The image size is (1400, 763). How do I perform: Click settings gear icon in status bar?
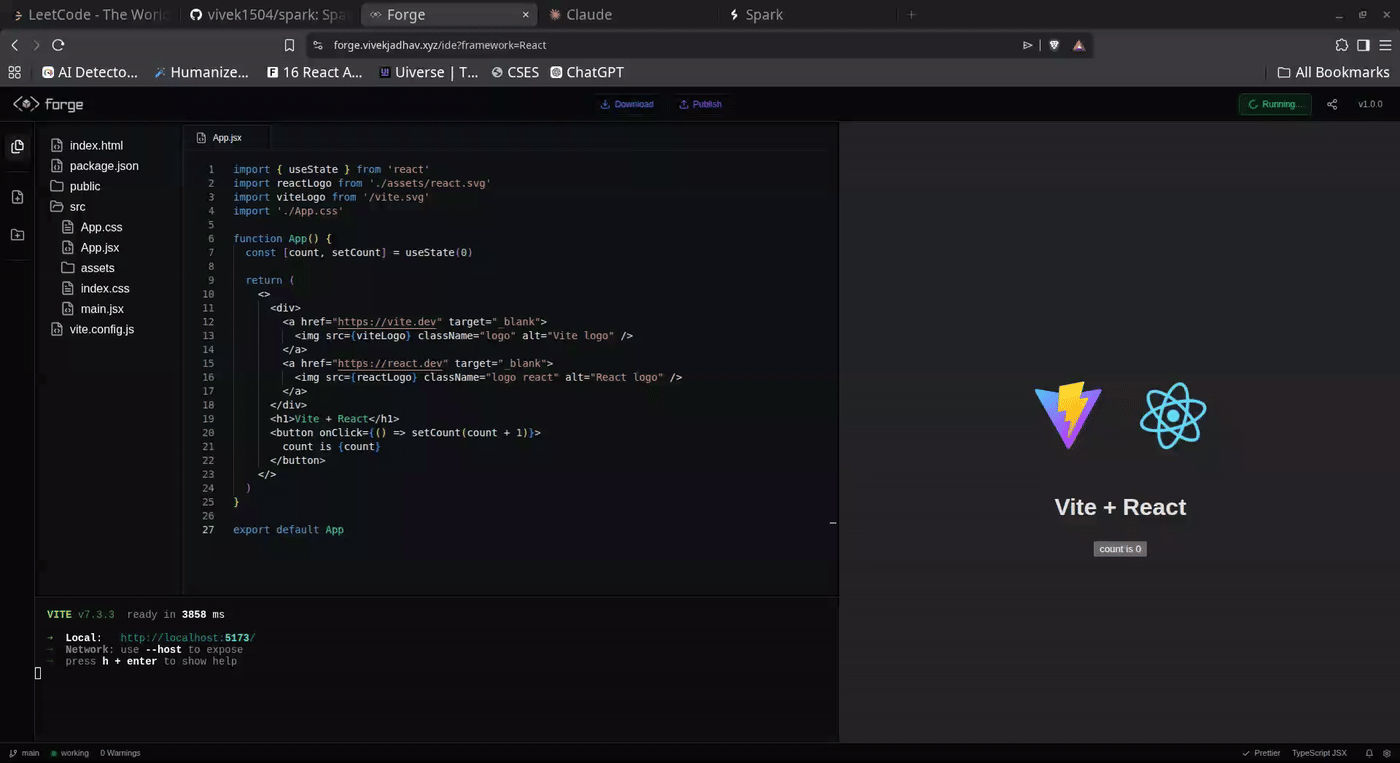[1385, 753]
